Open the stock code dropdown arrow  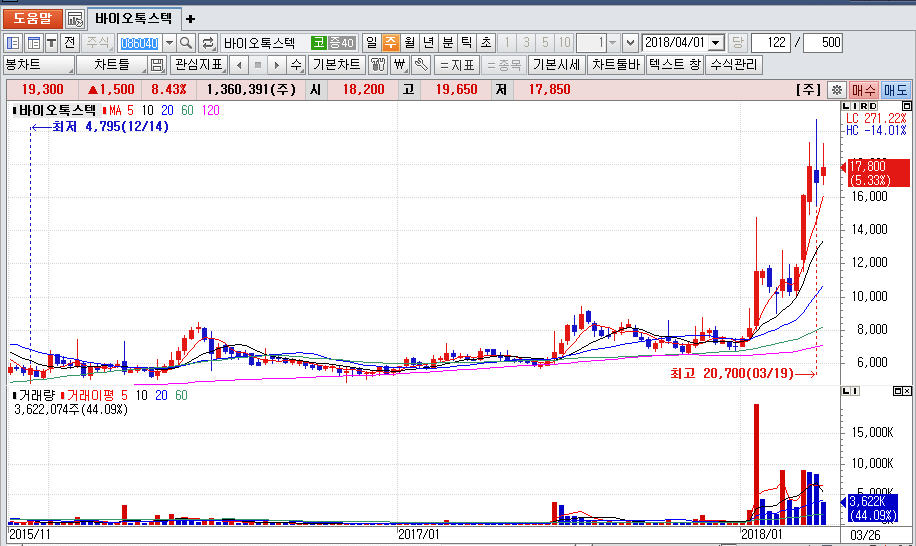pos(168,43)
